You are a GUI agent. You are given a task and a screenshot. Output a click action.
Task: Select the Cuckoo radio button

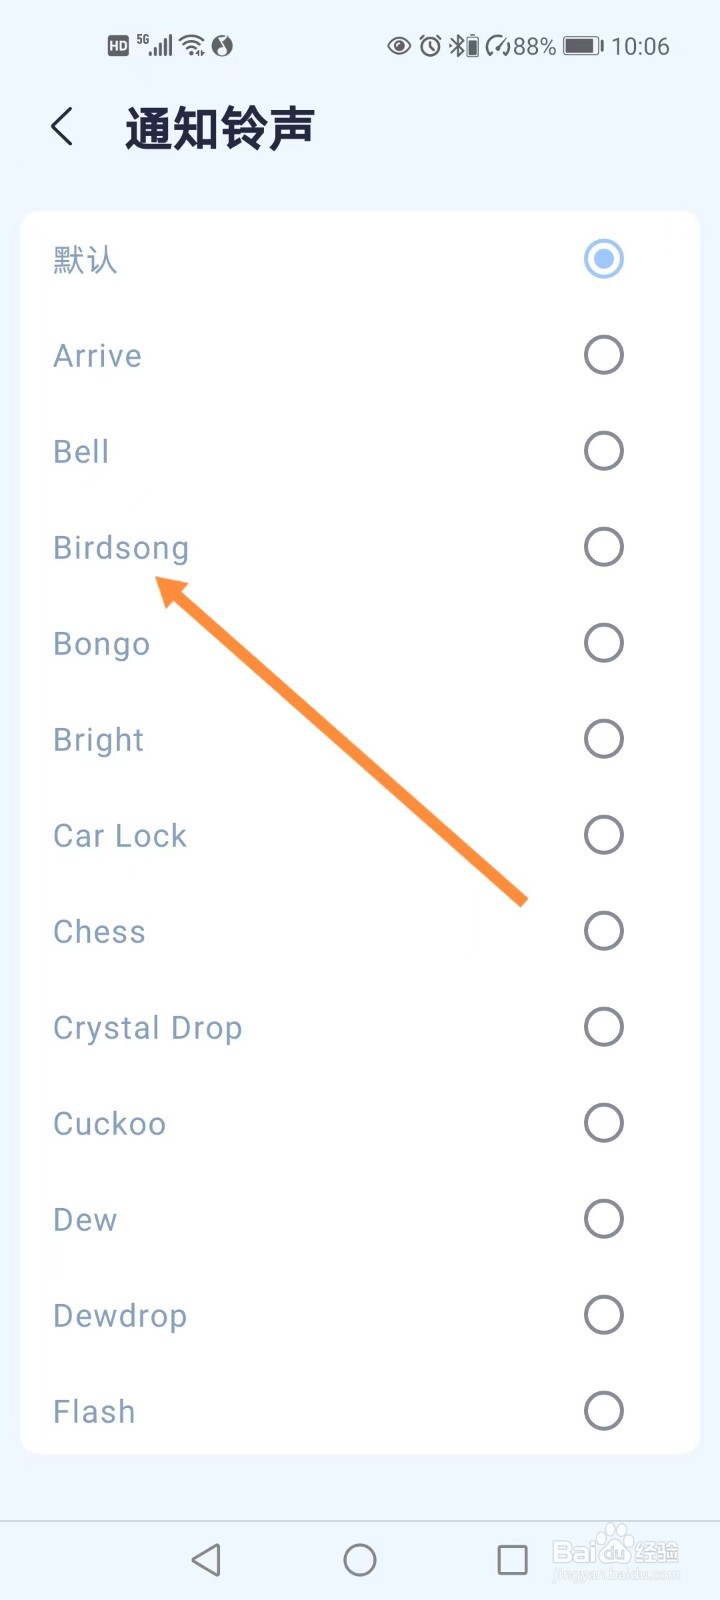[x=604, y=1123]
